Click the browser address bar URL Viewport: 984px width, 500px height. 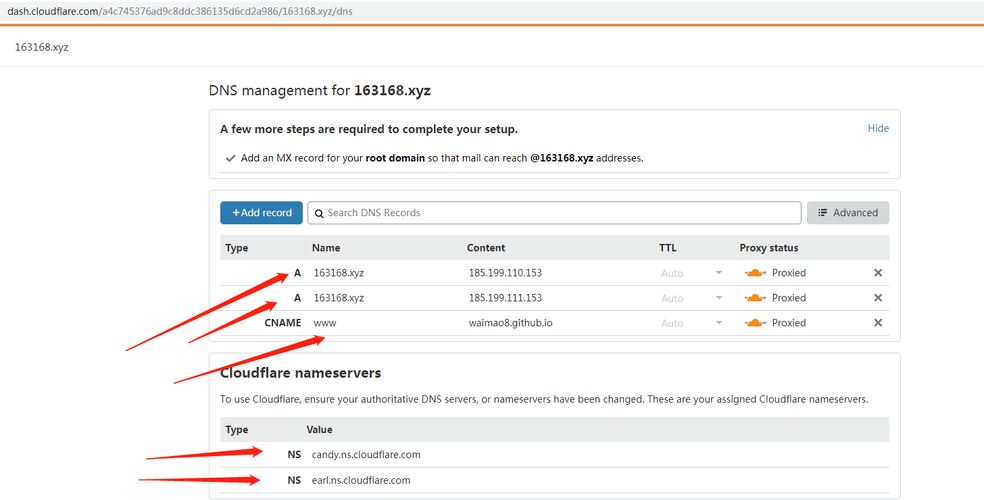179,11
